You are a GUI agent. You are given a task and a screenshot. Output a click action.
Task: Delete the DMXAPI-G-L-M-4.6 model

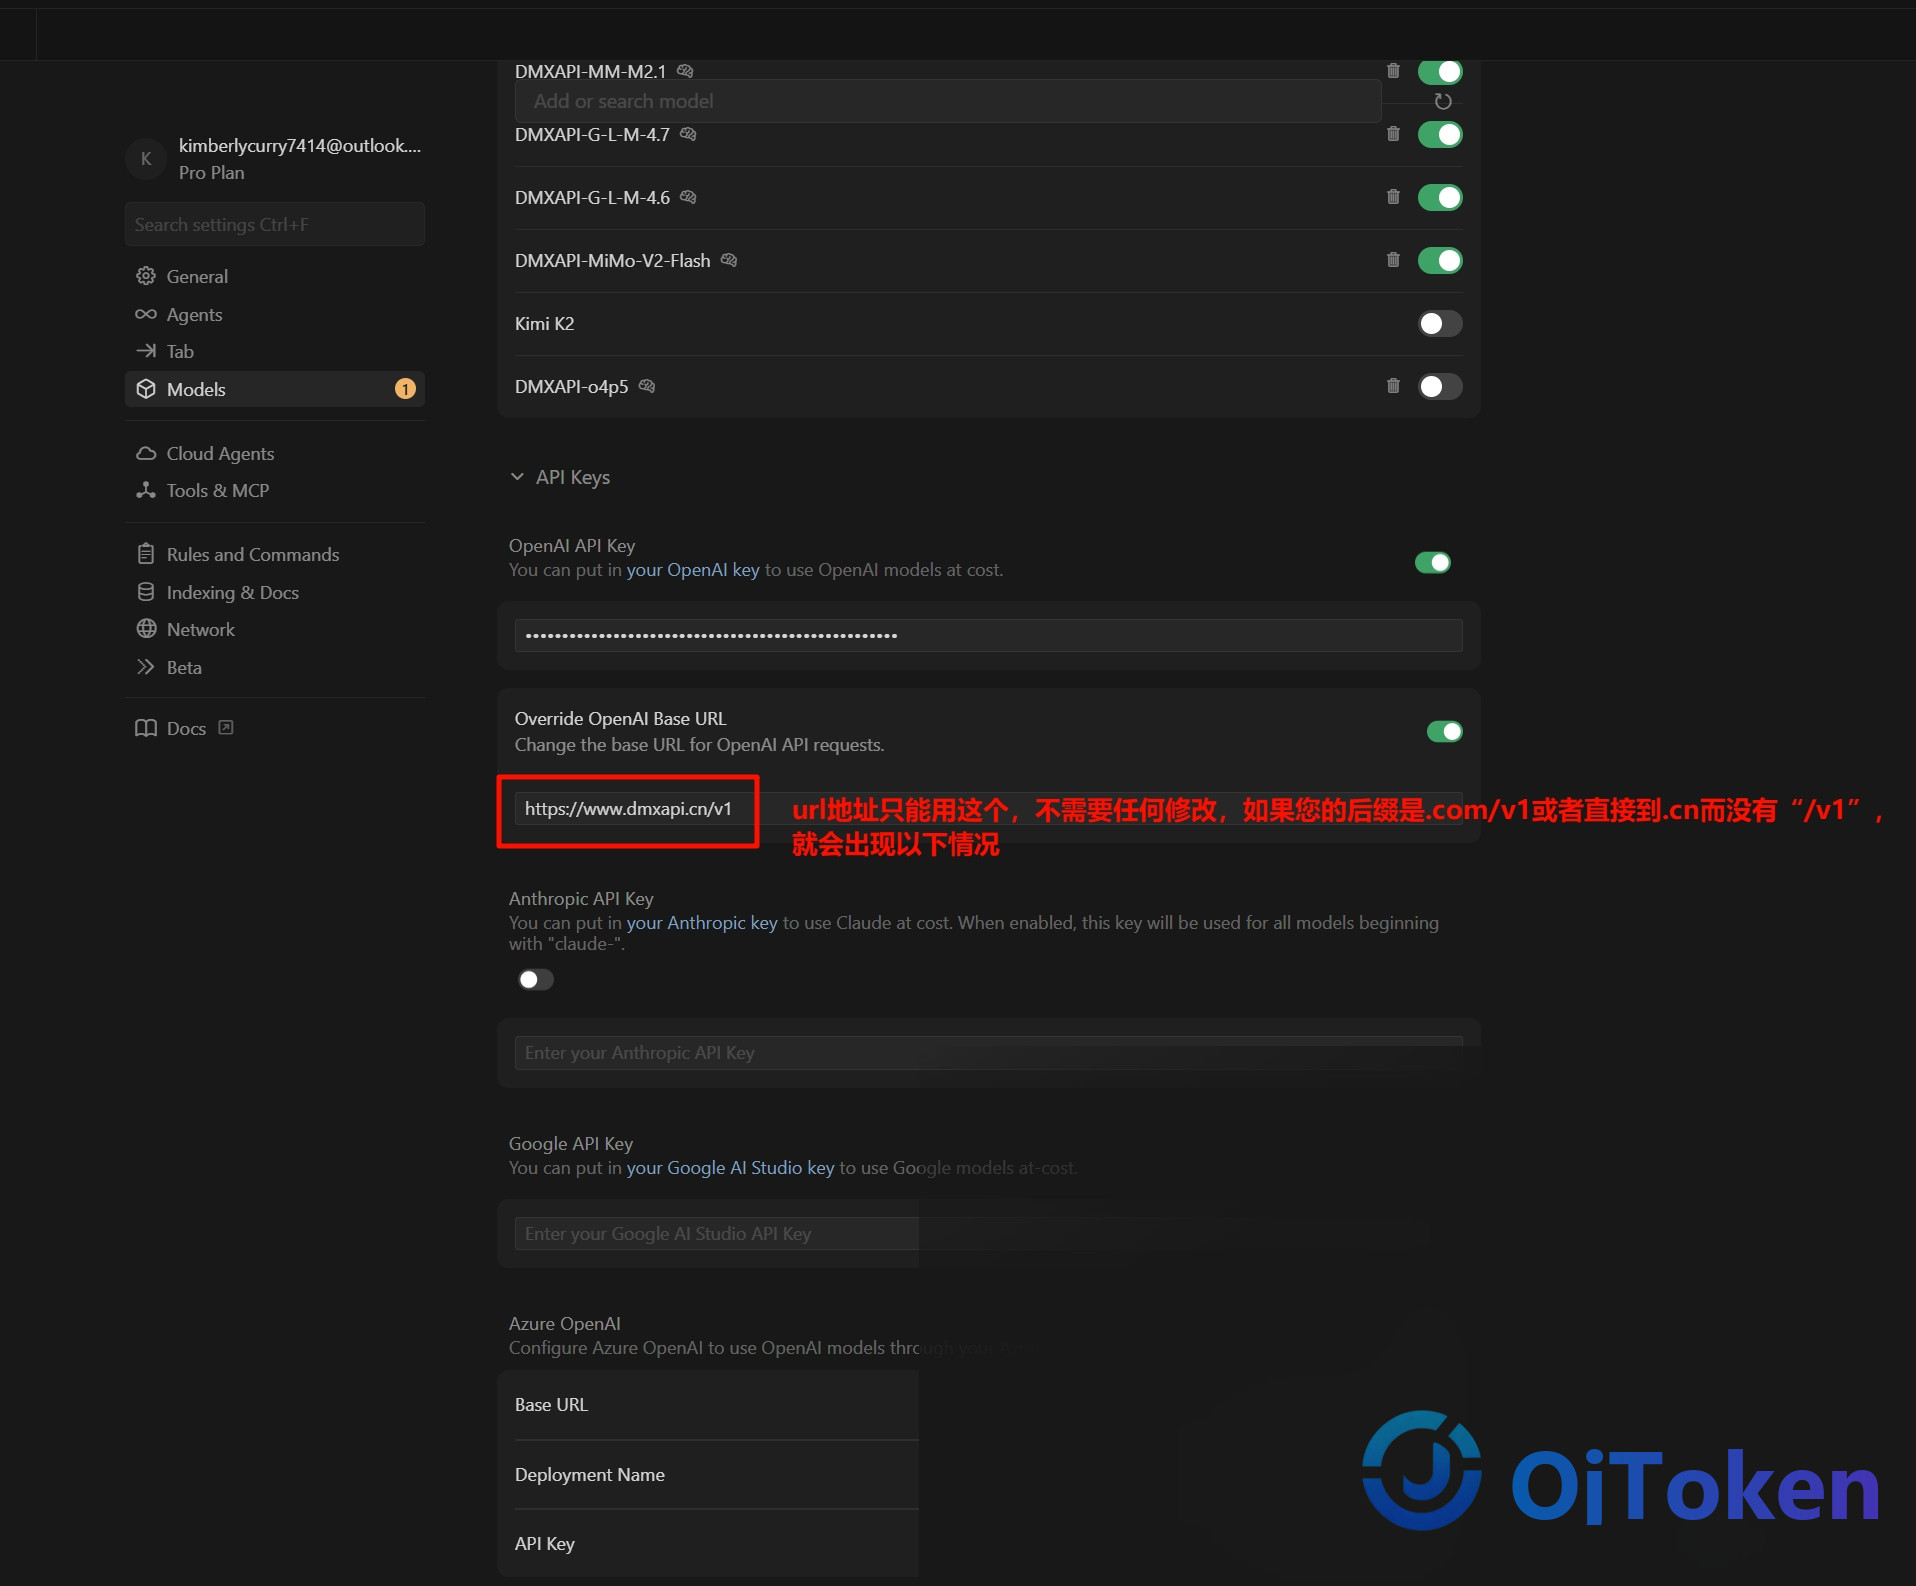1393,197
